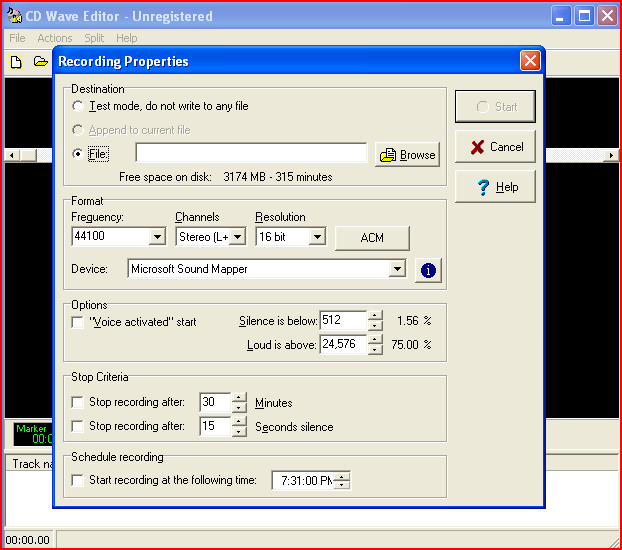The image size is (622, 550).
Task: Click the Track name column header
Action: (x=30, y=463)
